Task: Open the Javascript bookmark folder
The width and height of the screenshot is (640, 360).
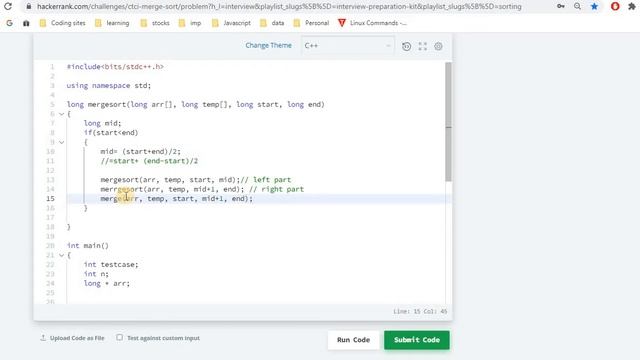Action: [x=231, y=23]
